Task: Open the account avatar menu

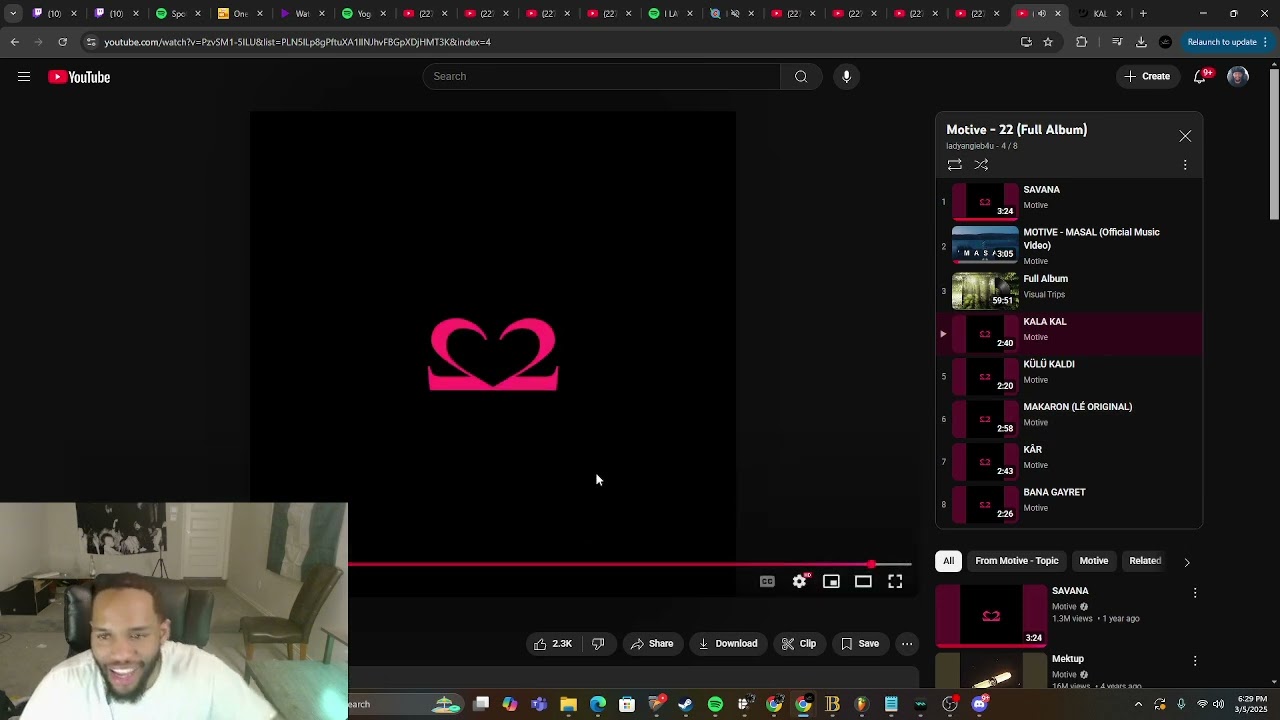Action: [x=1238, y=77]
